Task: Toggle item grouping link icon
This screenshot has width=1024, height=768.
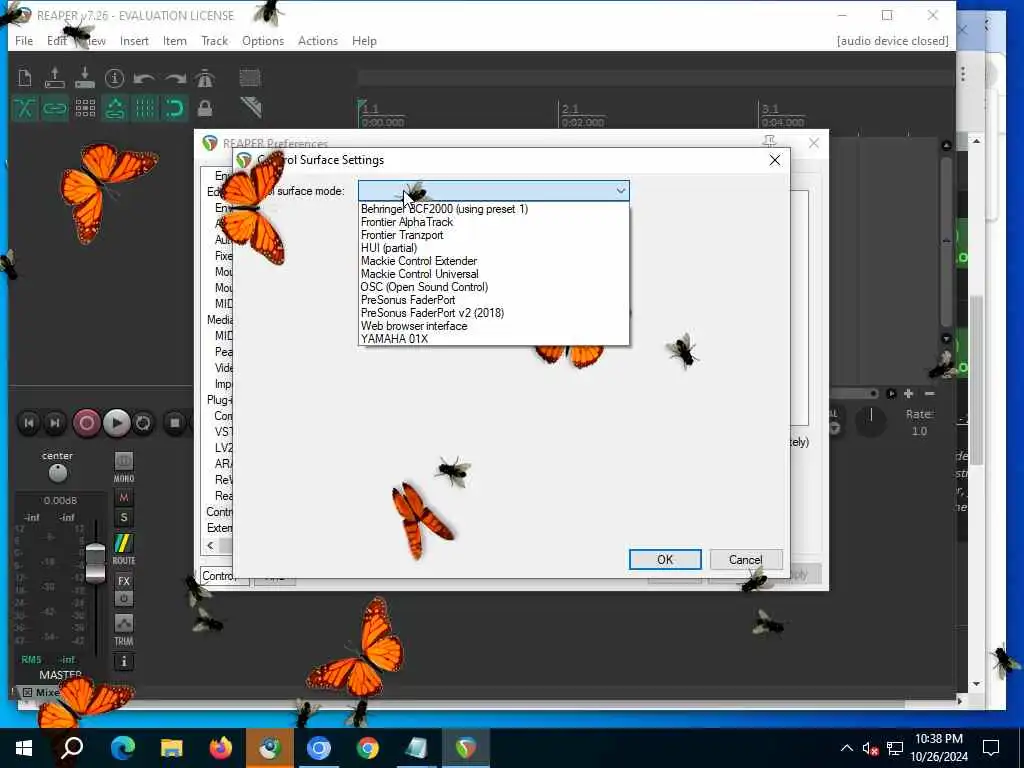Action: [x=55, y=108]
